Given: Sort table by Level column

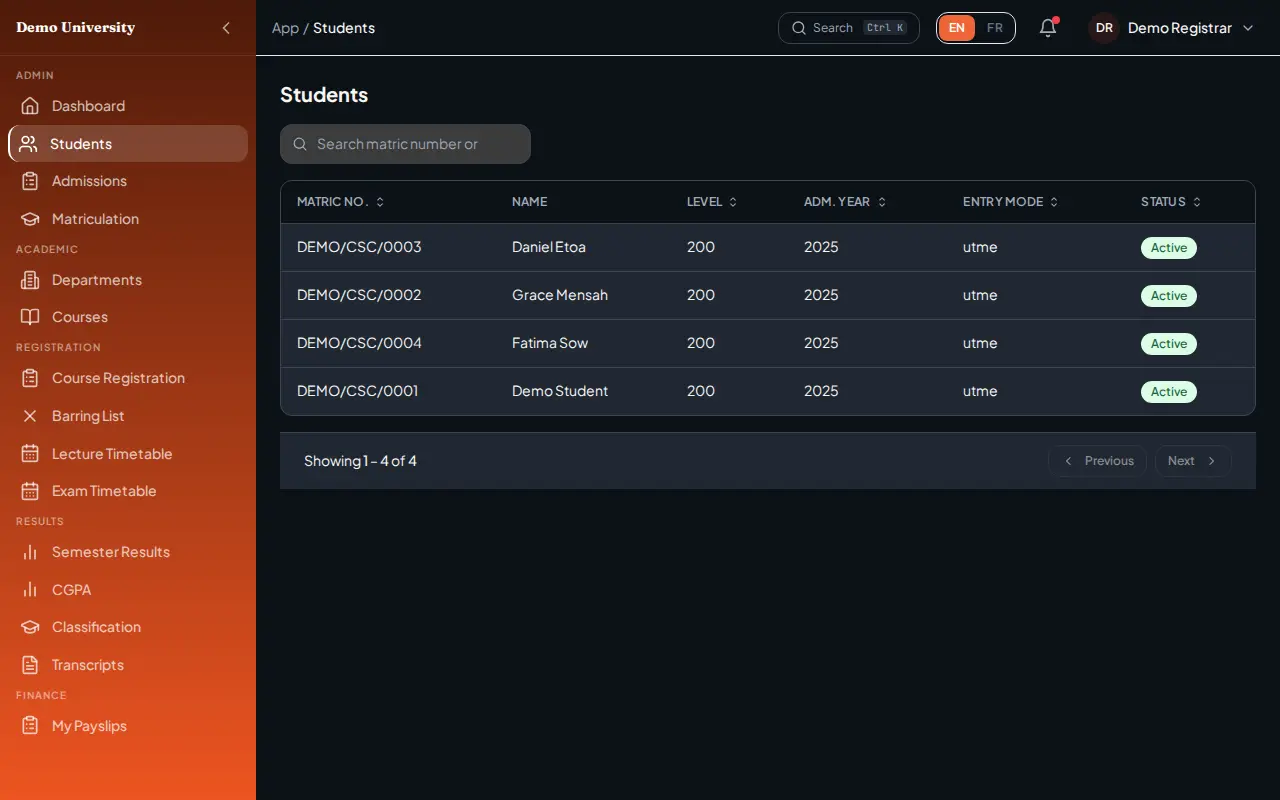Looking at the screenshot, I should pos(712,202).
